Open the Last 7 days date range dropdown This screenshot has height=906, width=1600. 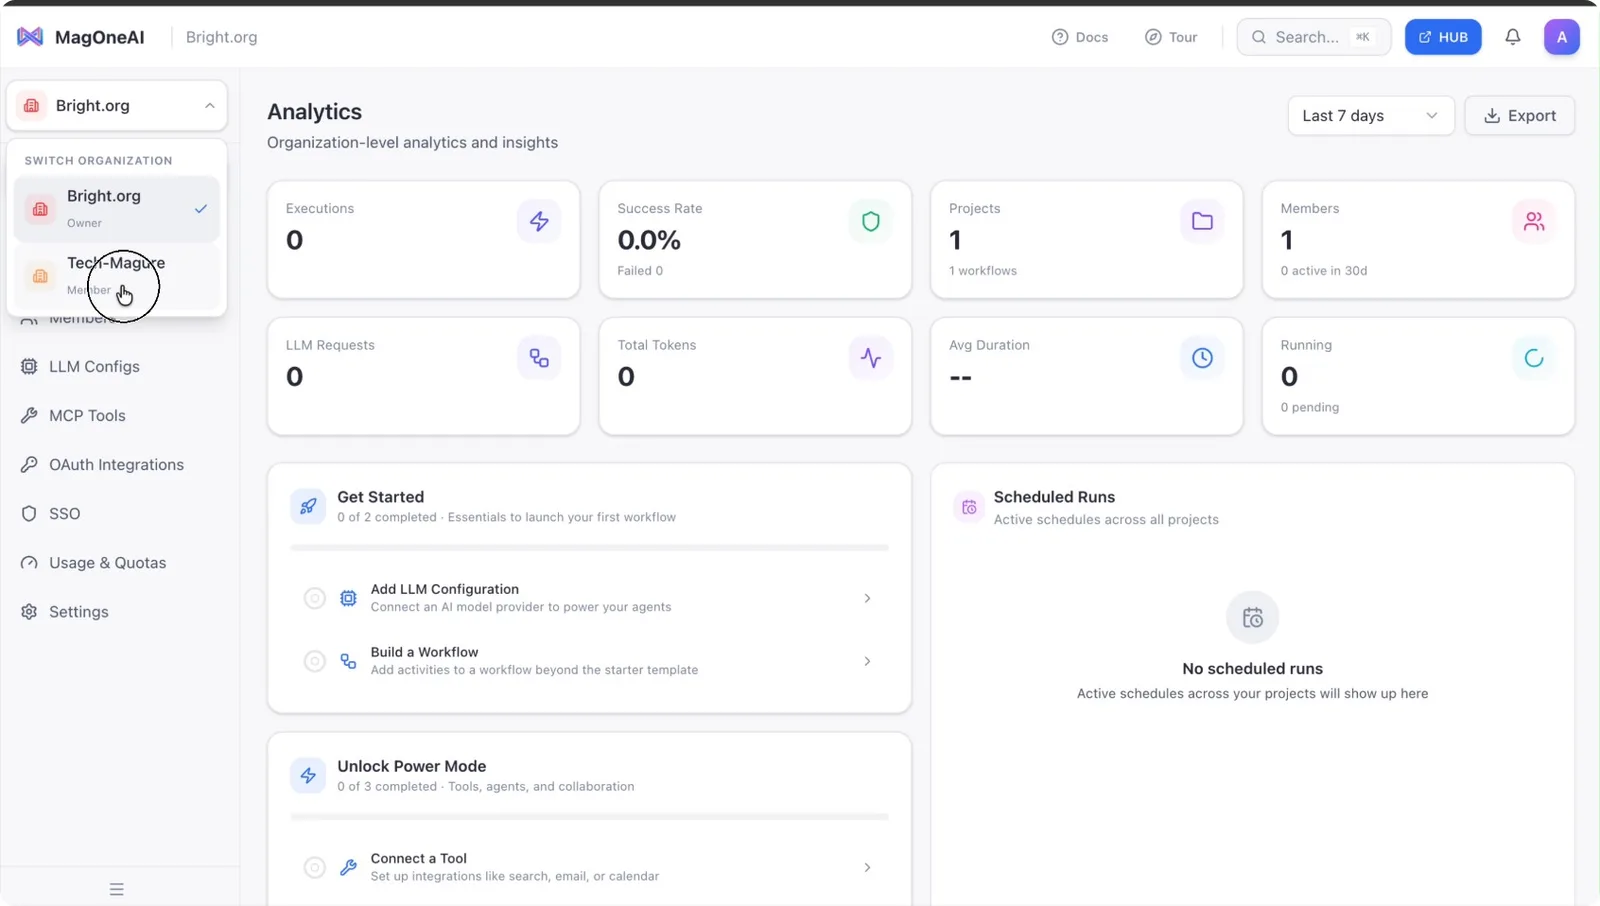click(x=1370, y=116)
